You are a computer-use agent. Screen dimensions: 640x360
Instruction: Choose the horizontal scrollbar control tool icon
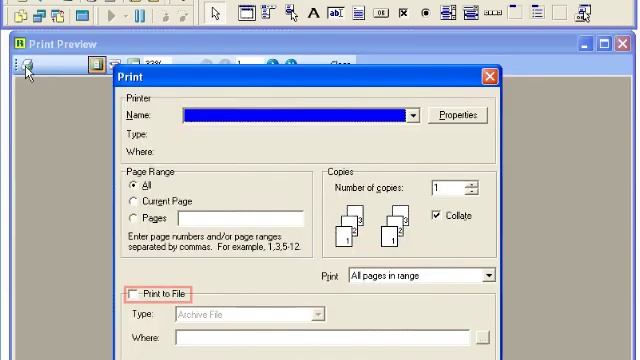[x=493, y=13]
